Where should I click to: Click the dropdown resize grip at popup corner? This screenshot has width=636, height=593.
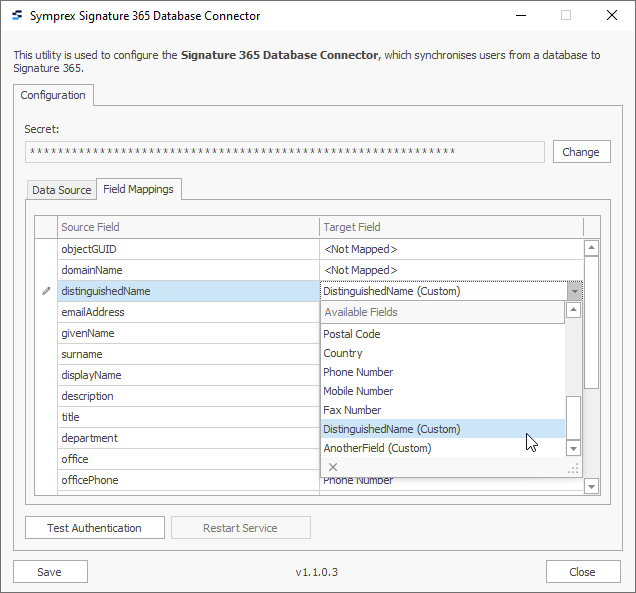(x=574, y=469)
